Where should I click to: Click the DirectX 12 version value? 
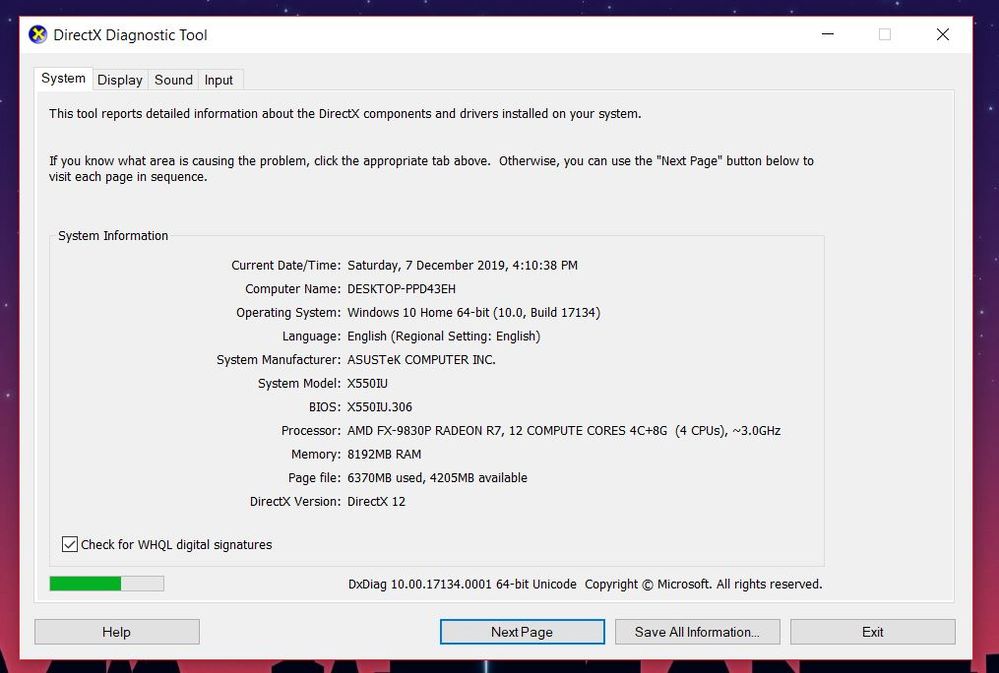point(376,501)
